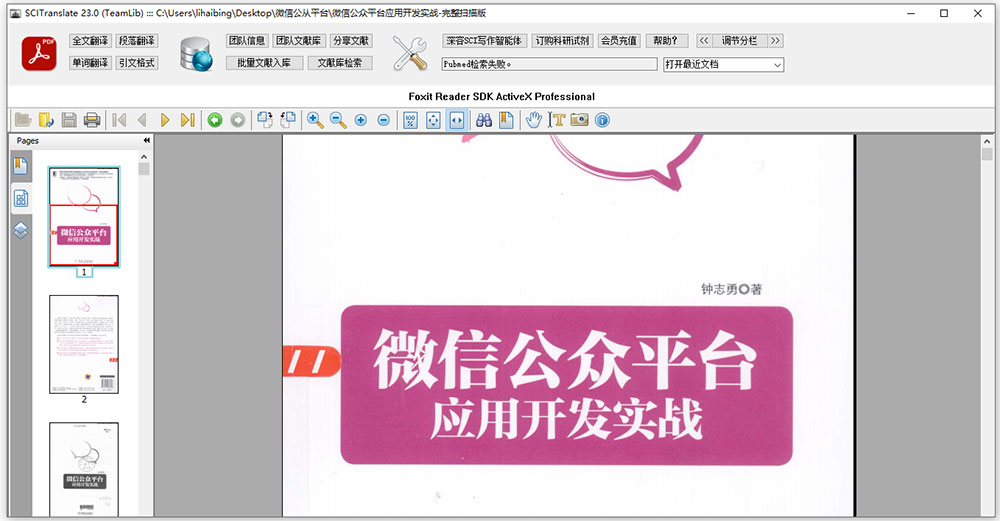The height and width of the screenshot is (521, 1000).
Task: Click 订购科研试剂 button
Action: 562,41
